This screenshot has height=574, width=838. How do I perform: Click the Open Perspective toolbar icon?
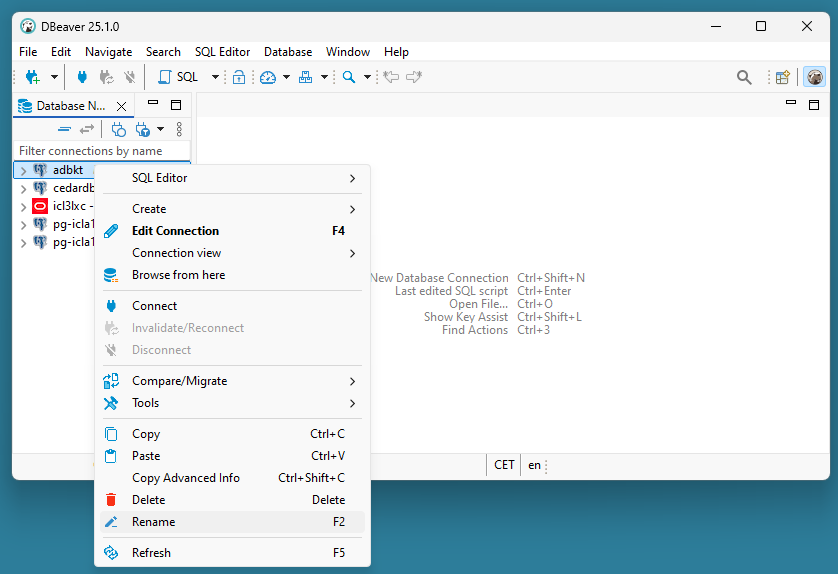point(782,77)
